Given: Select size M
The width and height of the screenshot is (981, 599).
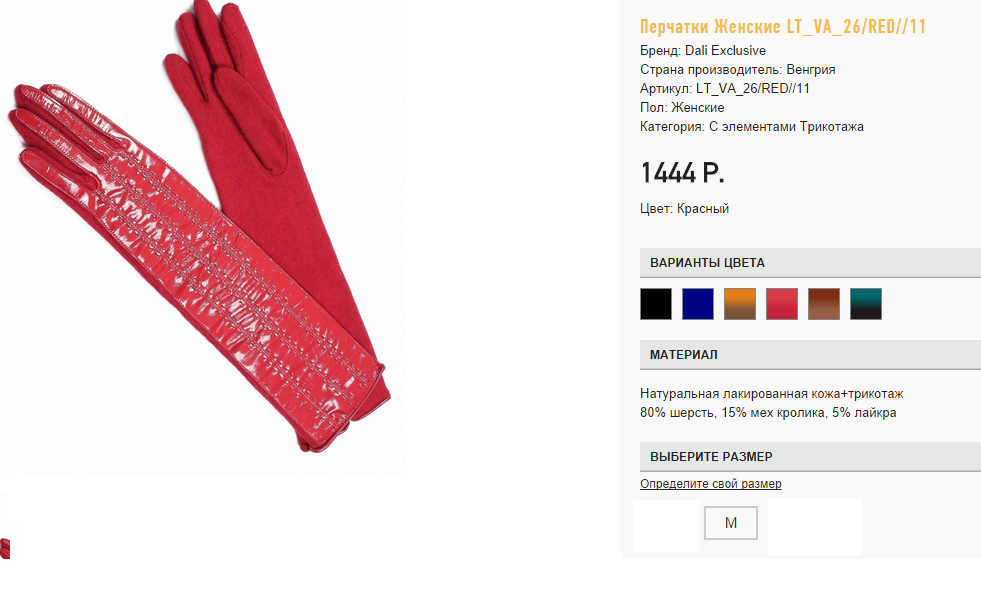Looking at the screenshot, I should pyautogui.click(x=731, y=523).
